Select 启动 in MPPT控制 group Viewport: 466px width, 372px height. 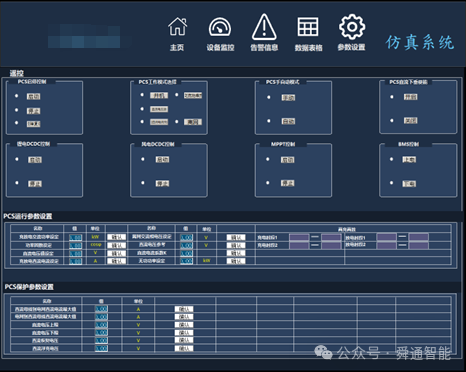point(287,160)
